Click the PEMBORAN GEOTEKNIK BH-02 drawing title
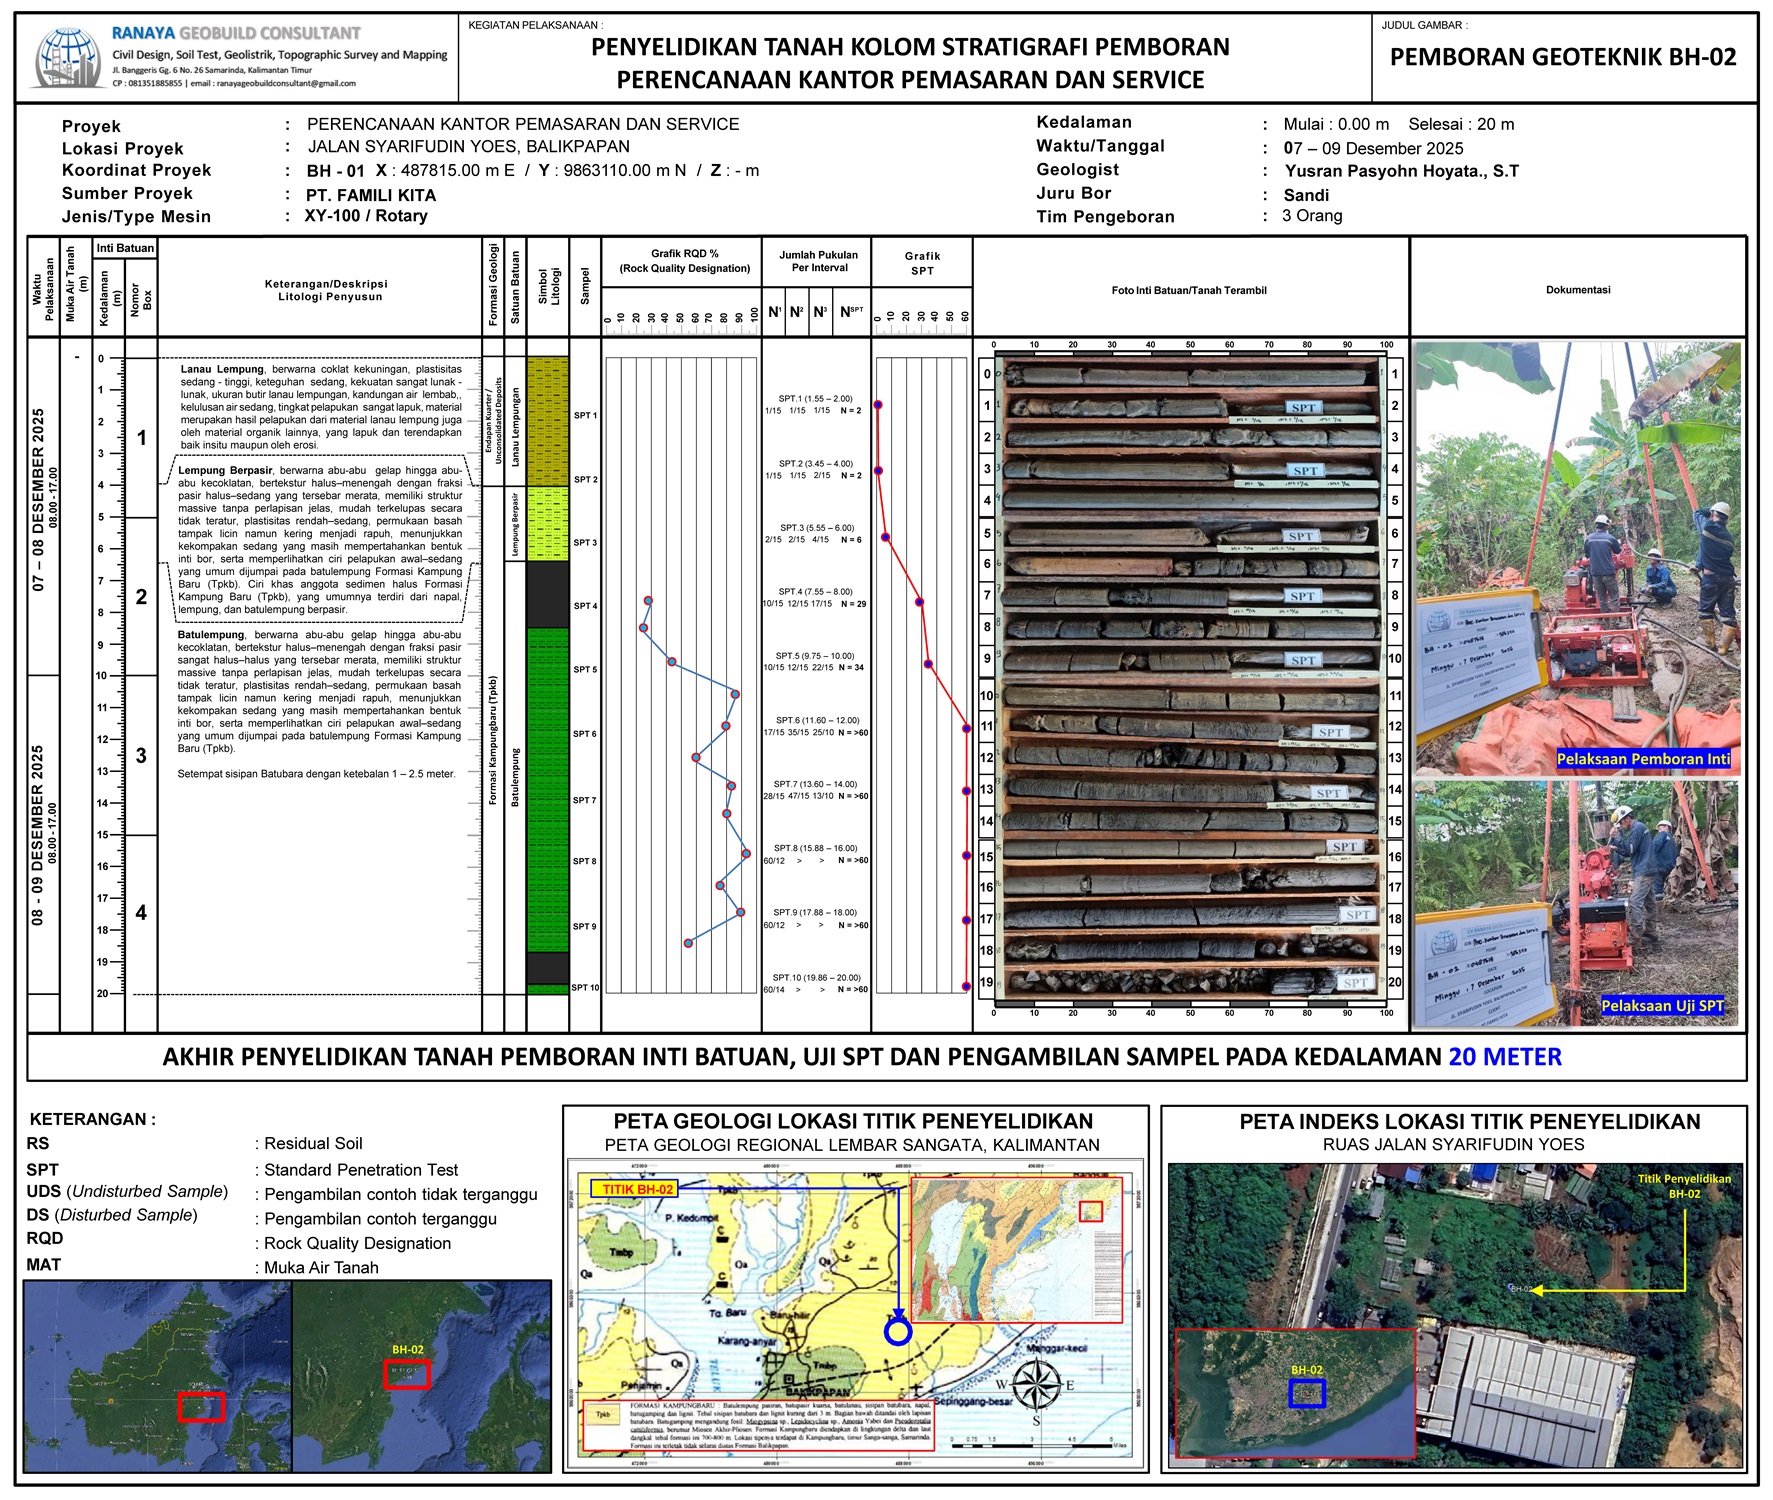 (1563, 58)
